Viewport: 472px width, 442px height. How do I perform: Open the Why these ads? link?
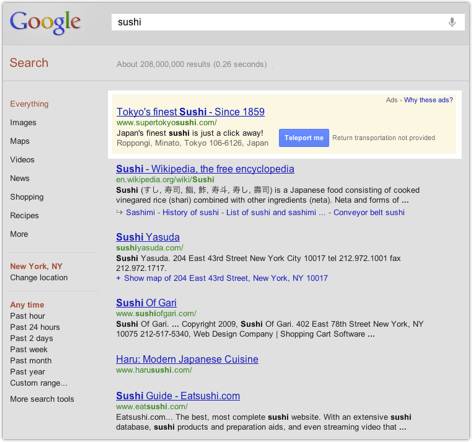click(x=428, y=100)
